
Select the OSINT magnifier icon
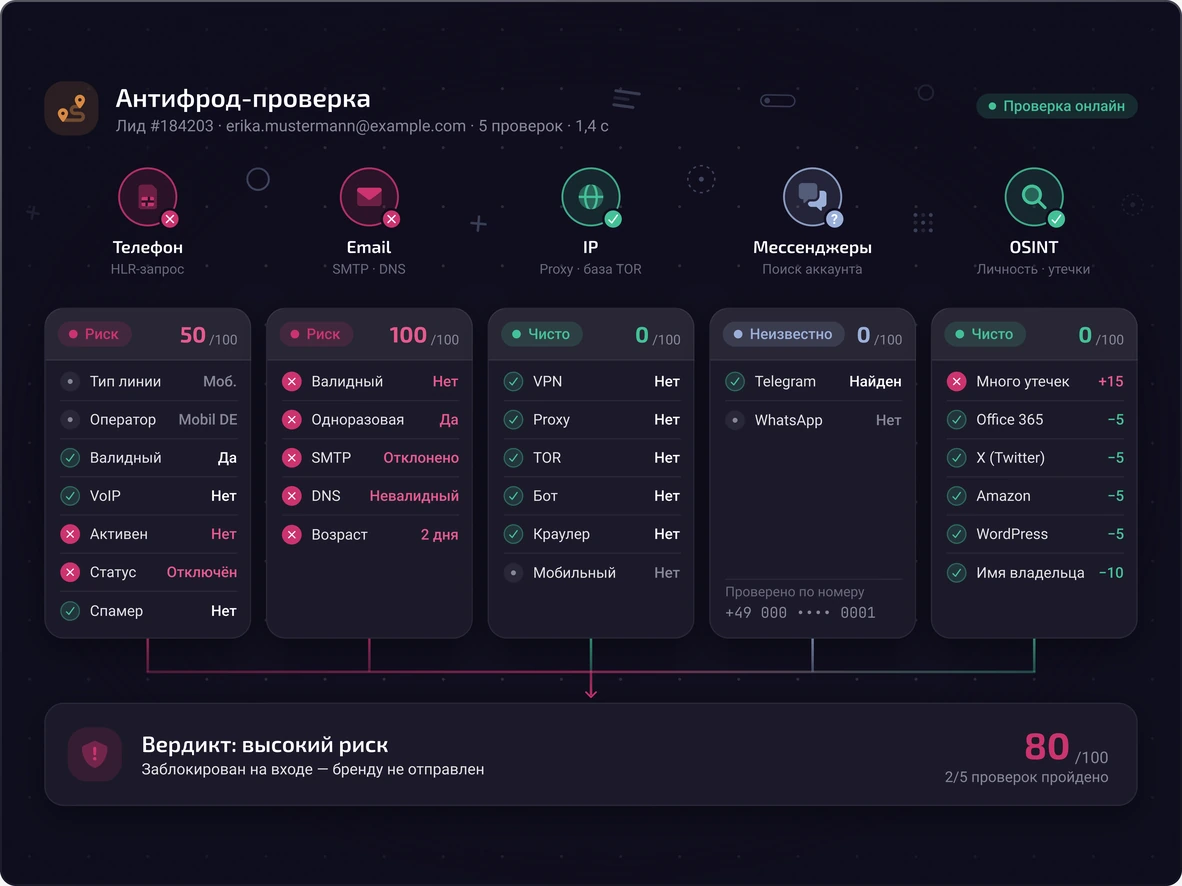tap(1034, 198)
